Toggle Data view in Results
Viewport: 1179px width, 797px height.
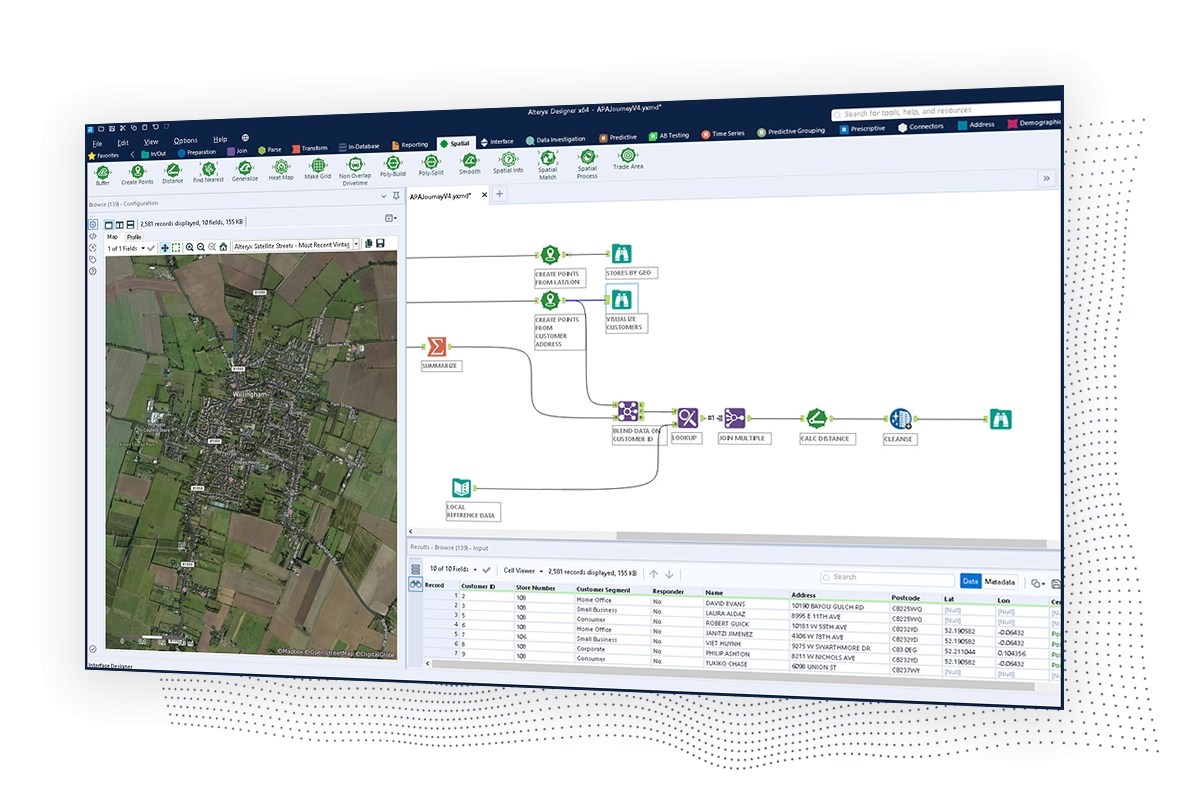click(x=971, y=580)
